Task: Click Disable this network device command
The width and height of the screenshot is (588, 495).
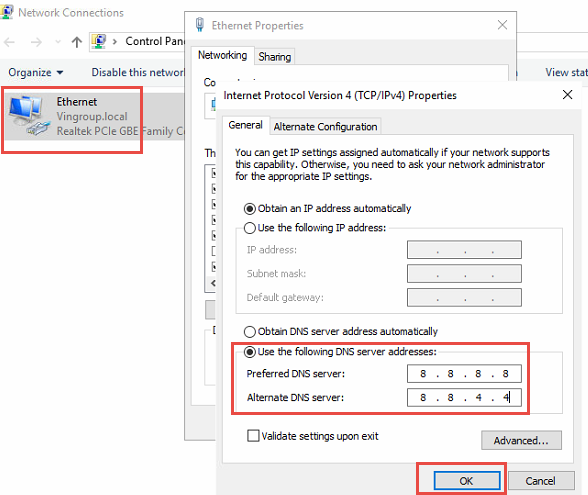Action: pyautogui.click(x=138, y=72)
